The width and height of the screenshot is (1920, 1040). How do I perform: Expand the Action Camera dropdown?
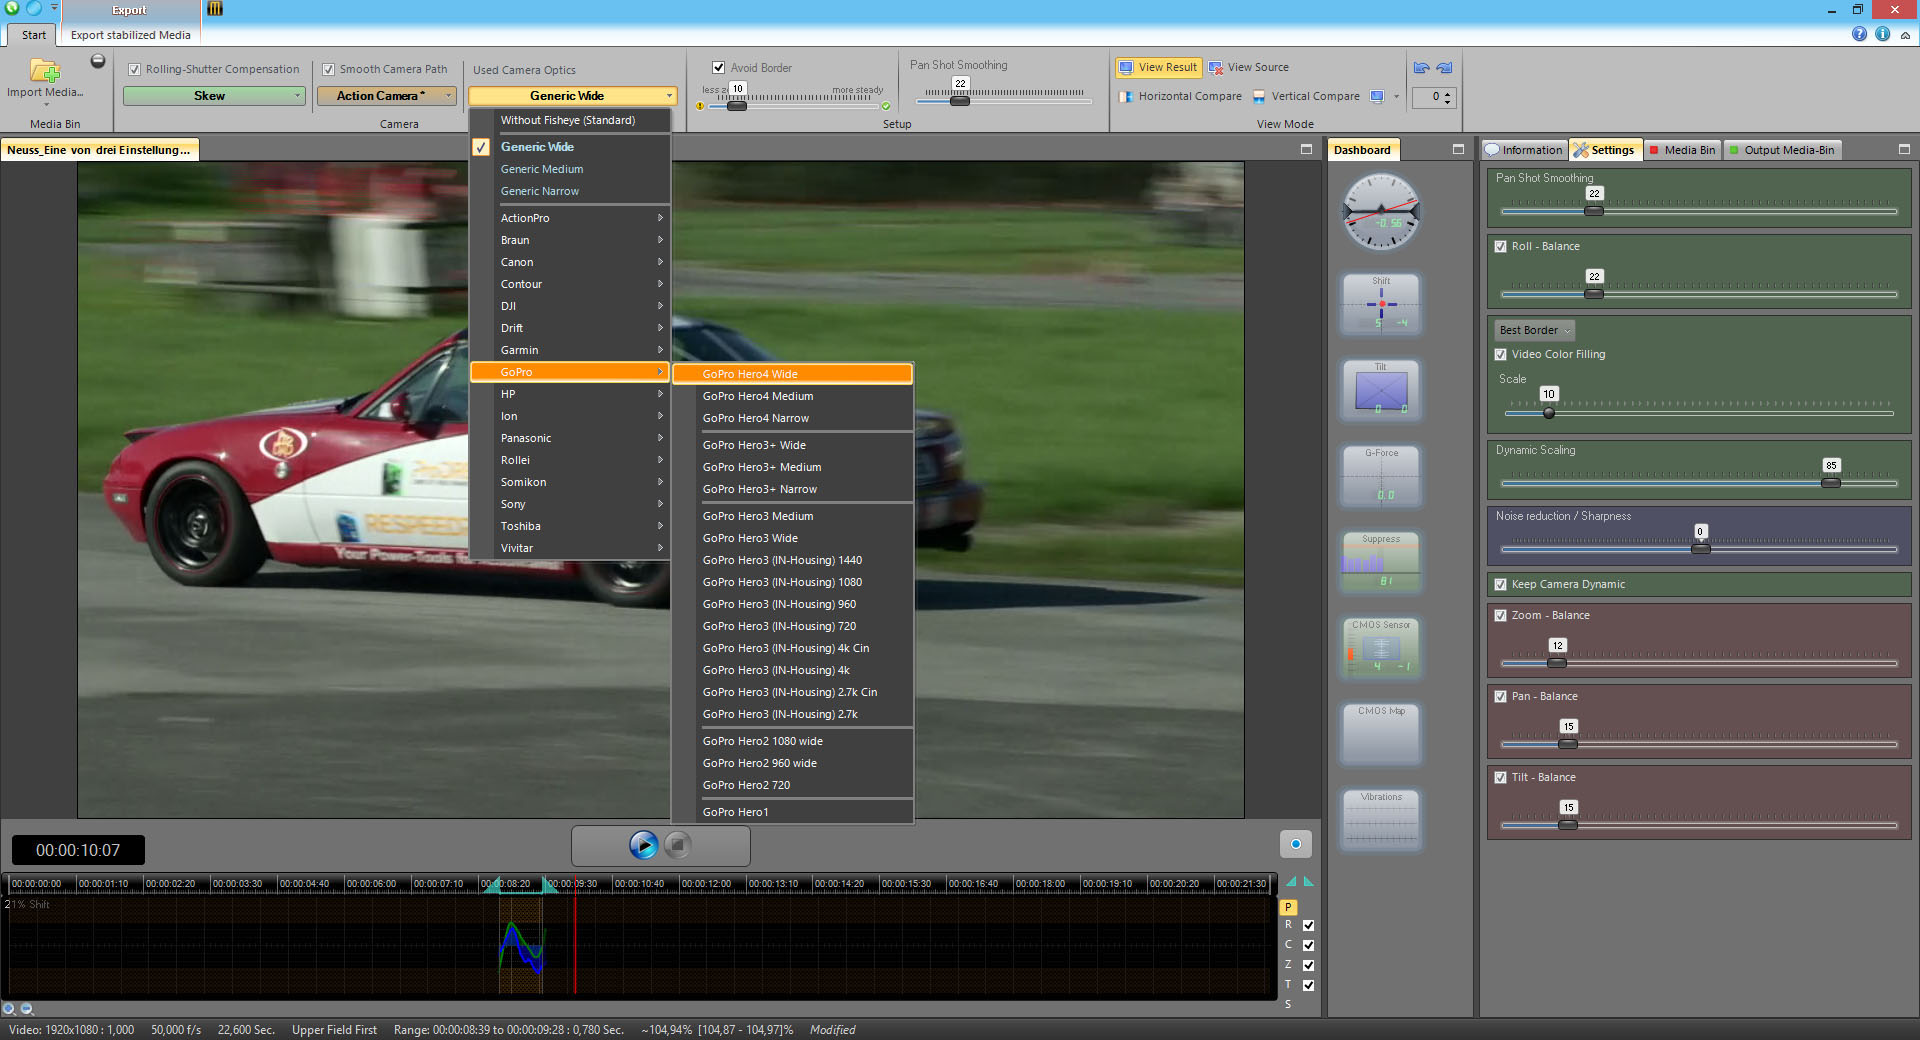coord(386,96)
